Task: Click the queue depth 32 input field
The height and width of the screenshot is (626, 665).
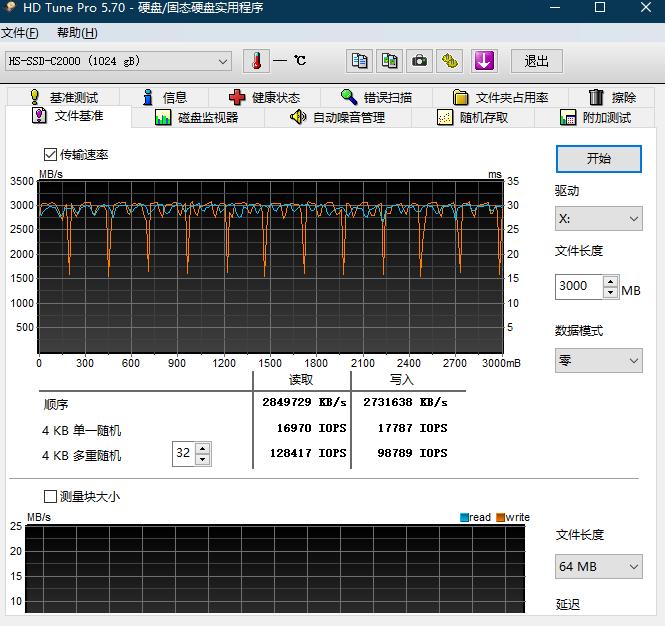Action: [x=184, y=453]
